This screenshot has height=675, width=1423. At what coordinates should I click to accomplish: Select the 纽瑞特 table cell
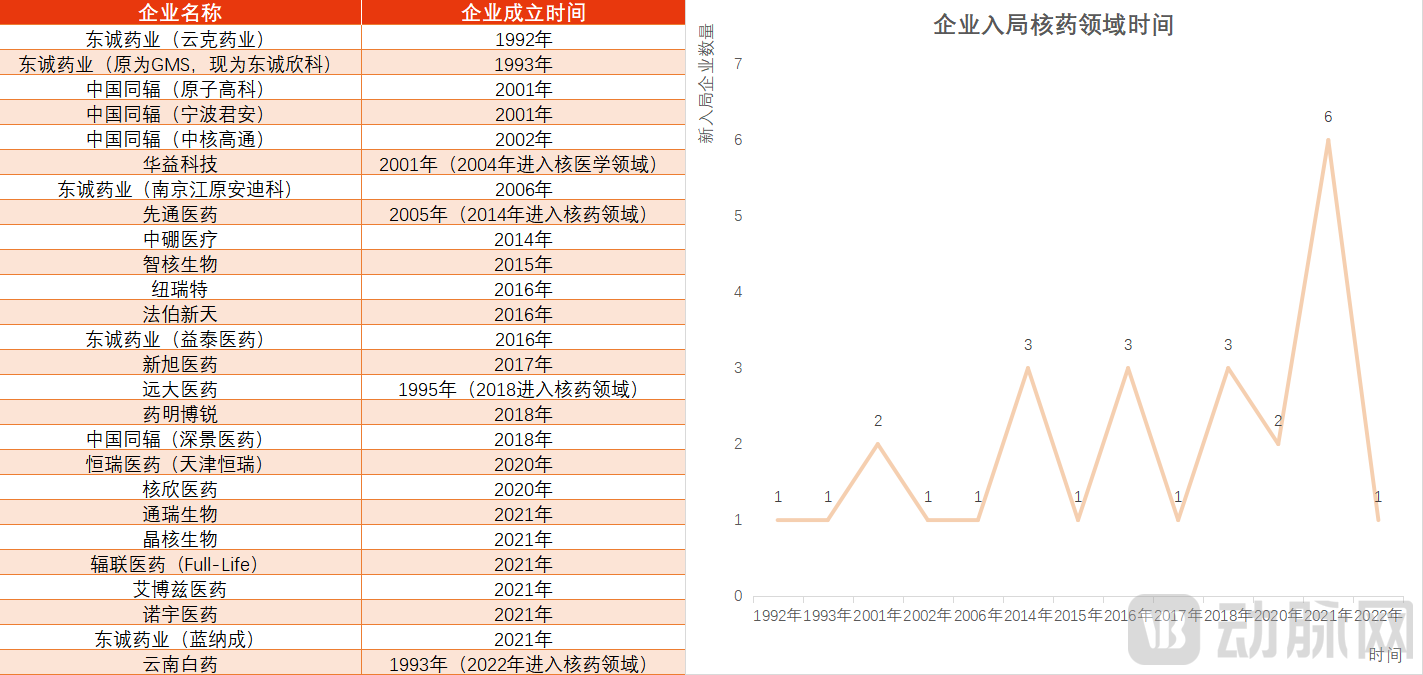[x=180, y=288]
